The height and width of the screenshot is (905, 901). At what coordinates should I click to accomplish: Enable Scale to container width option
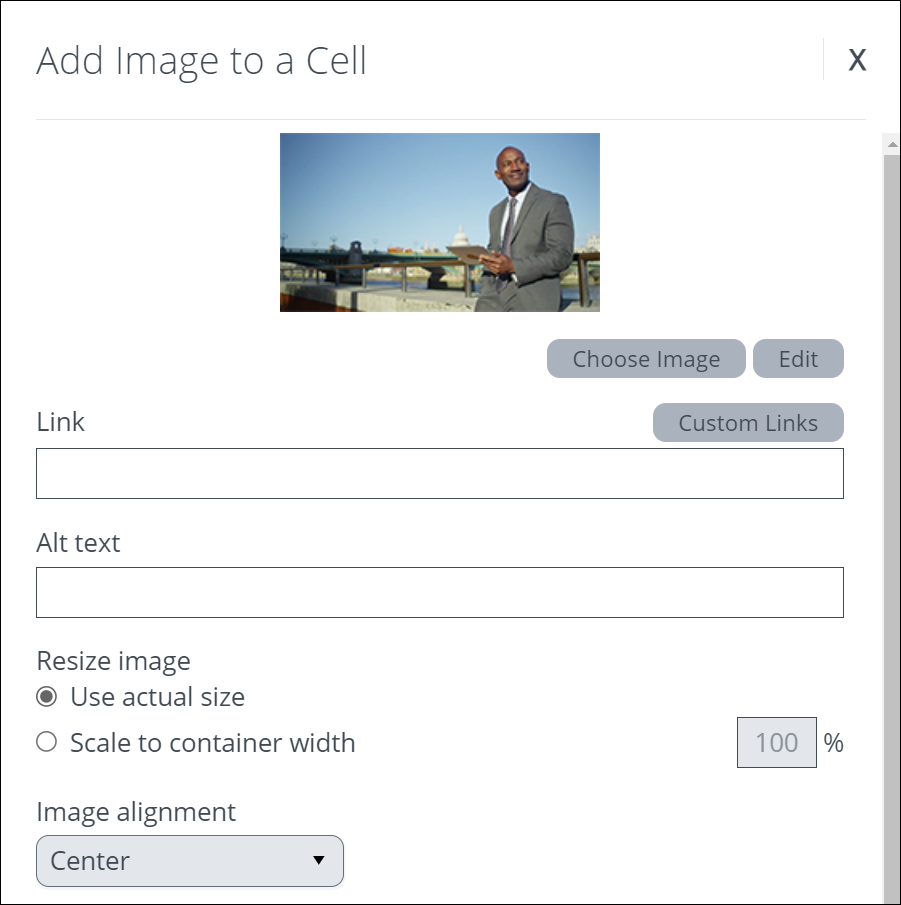pos(46,742)
